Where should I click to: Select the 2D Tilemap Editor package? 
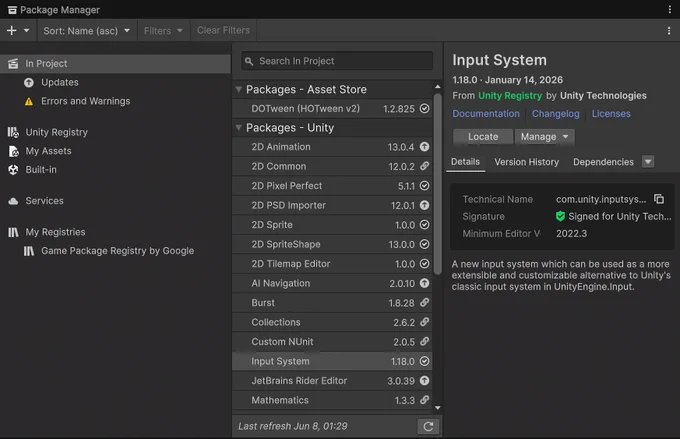(332, 264)
